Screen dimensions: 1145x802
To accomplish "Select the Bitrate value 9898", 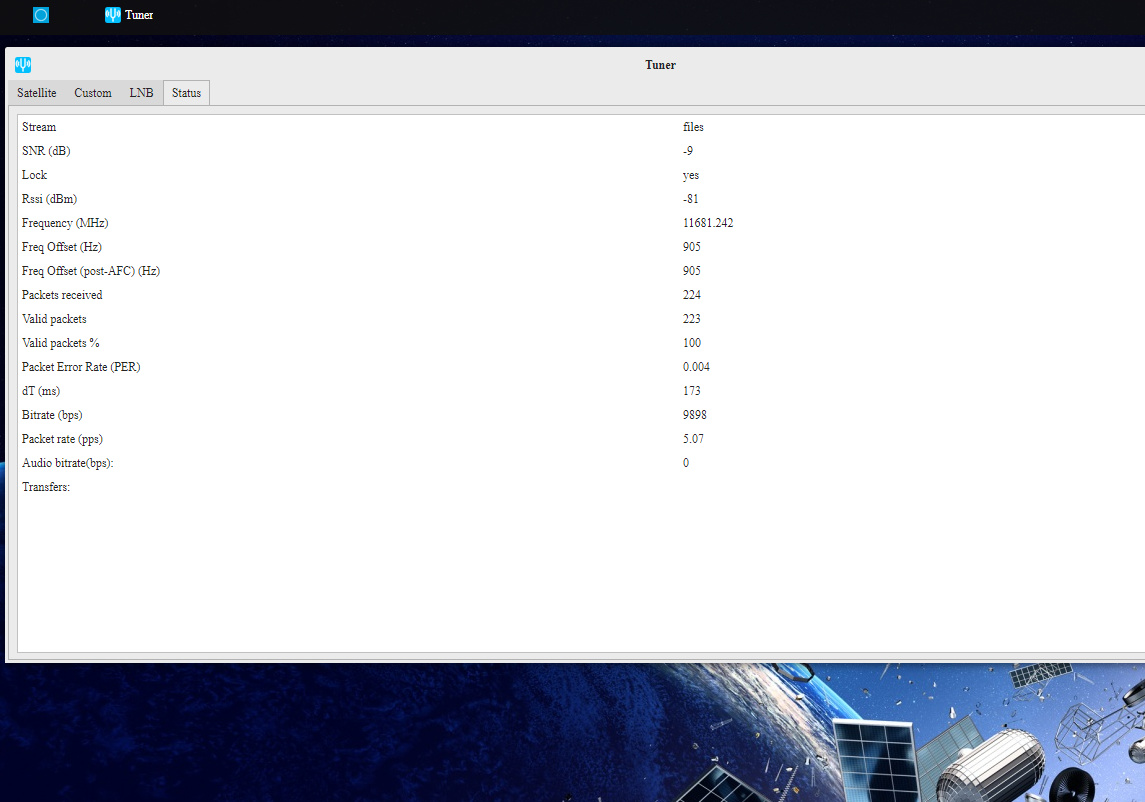I will pos(694,415).
